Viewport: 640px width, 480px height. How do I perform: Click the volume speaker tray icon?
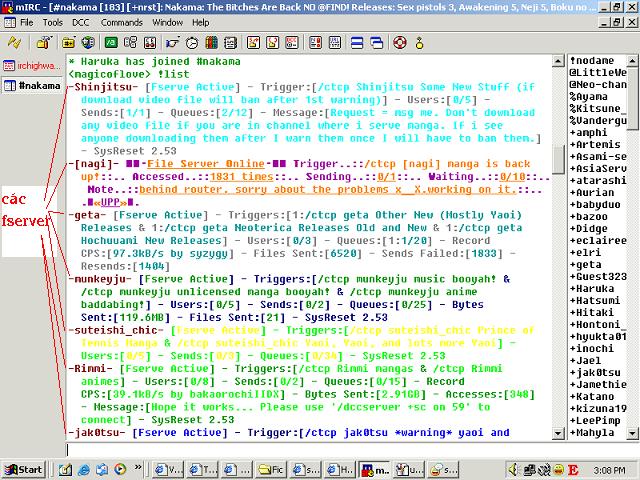point(513,470)
